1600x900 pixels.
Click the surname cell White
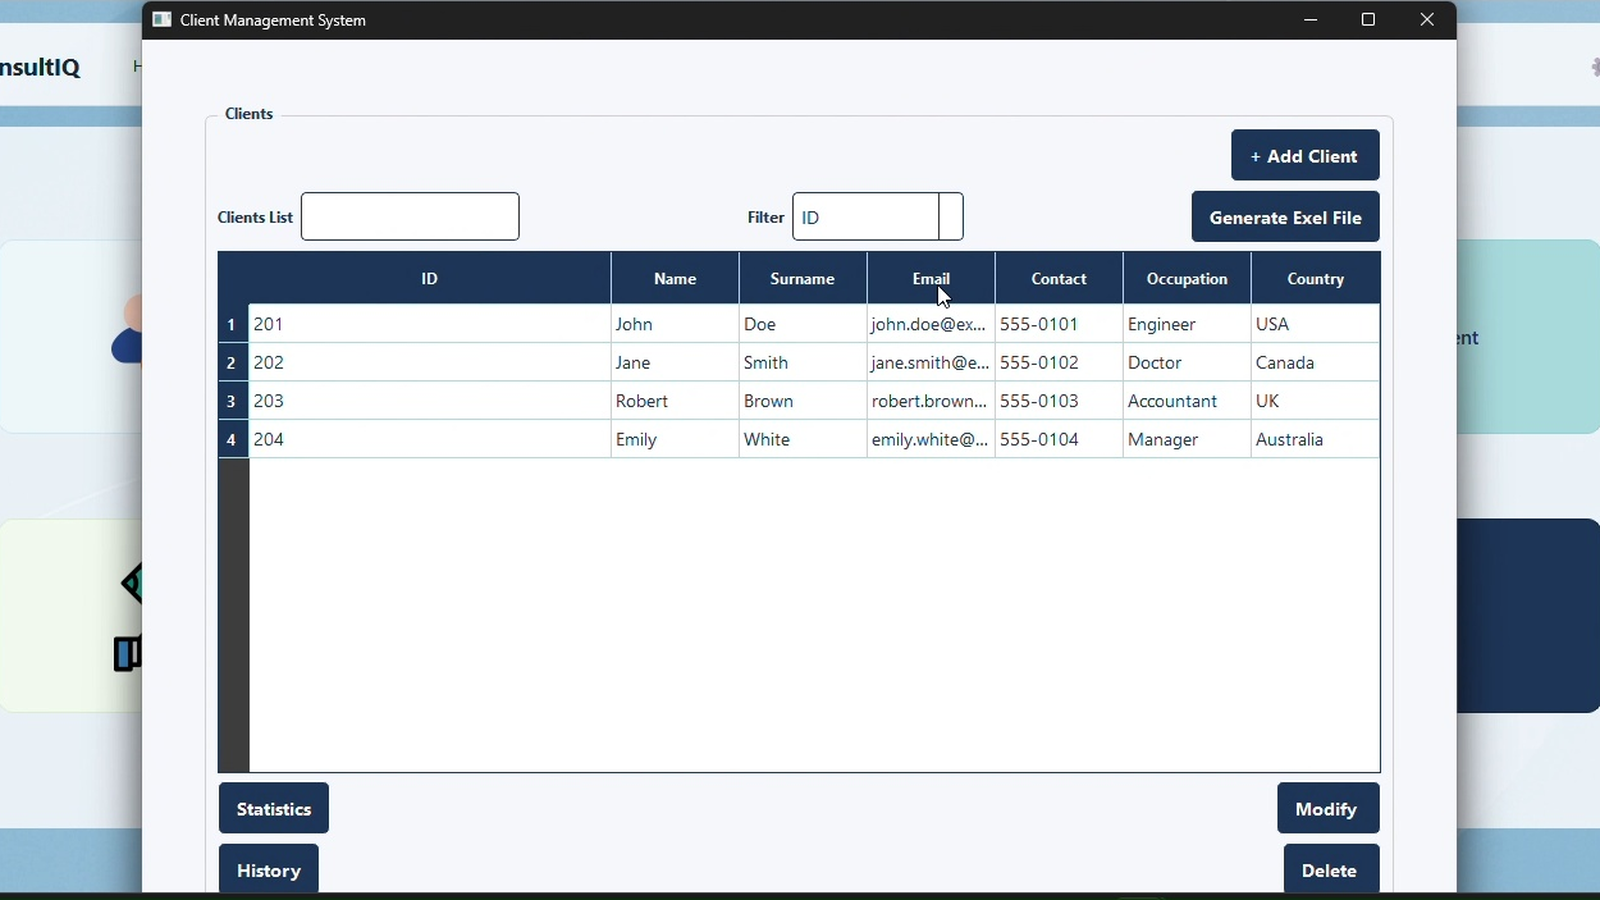click(x=803, y=439)
